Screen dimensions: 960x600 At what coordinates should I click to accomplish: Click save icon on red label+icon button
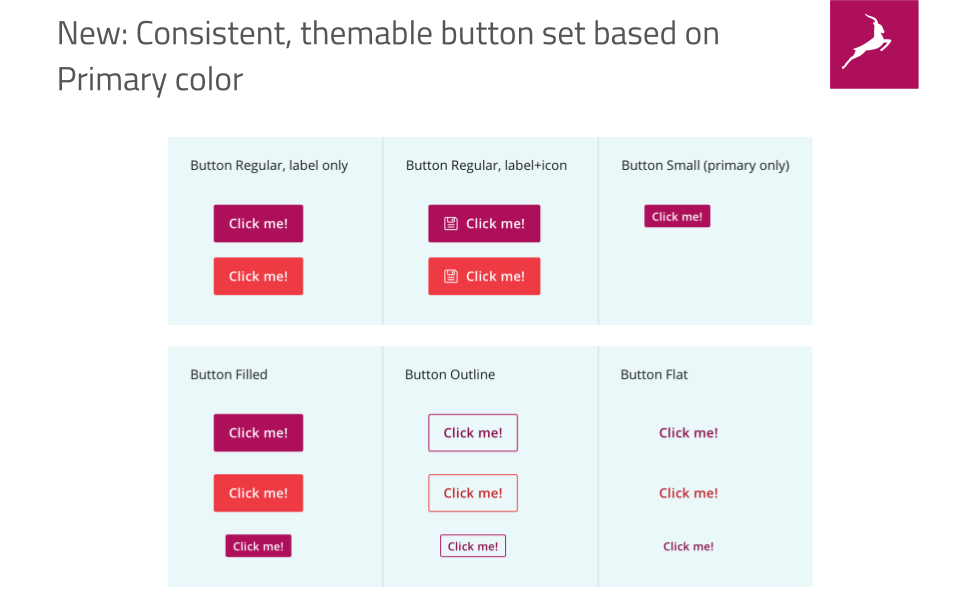pos(451,276)
